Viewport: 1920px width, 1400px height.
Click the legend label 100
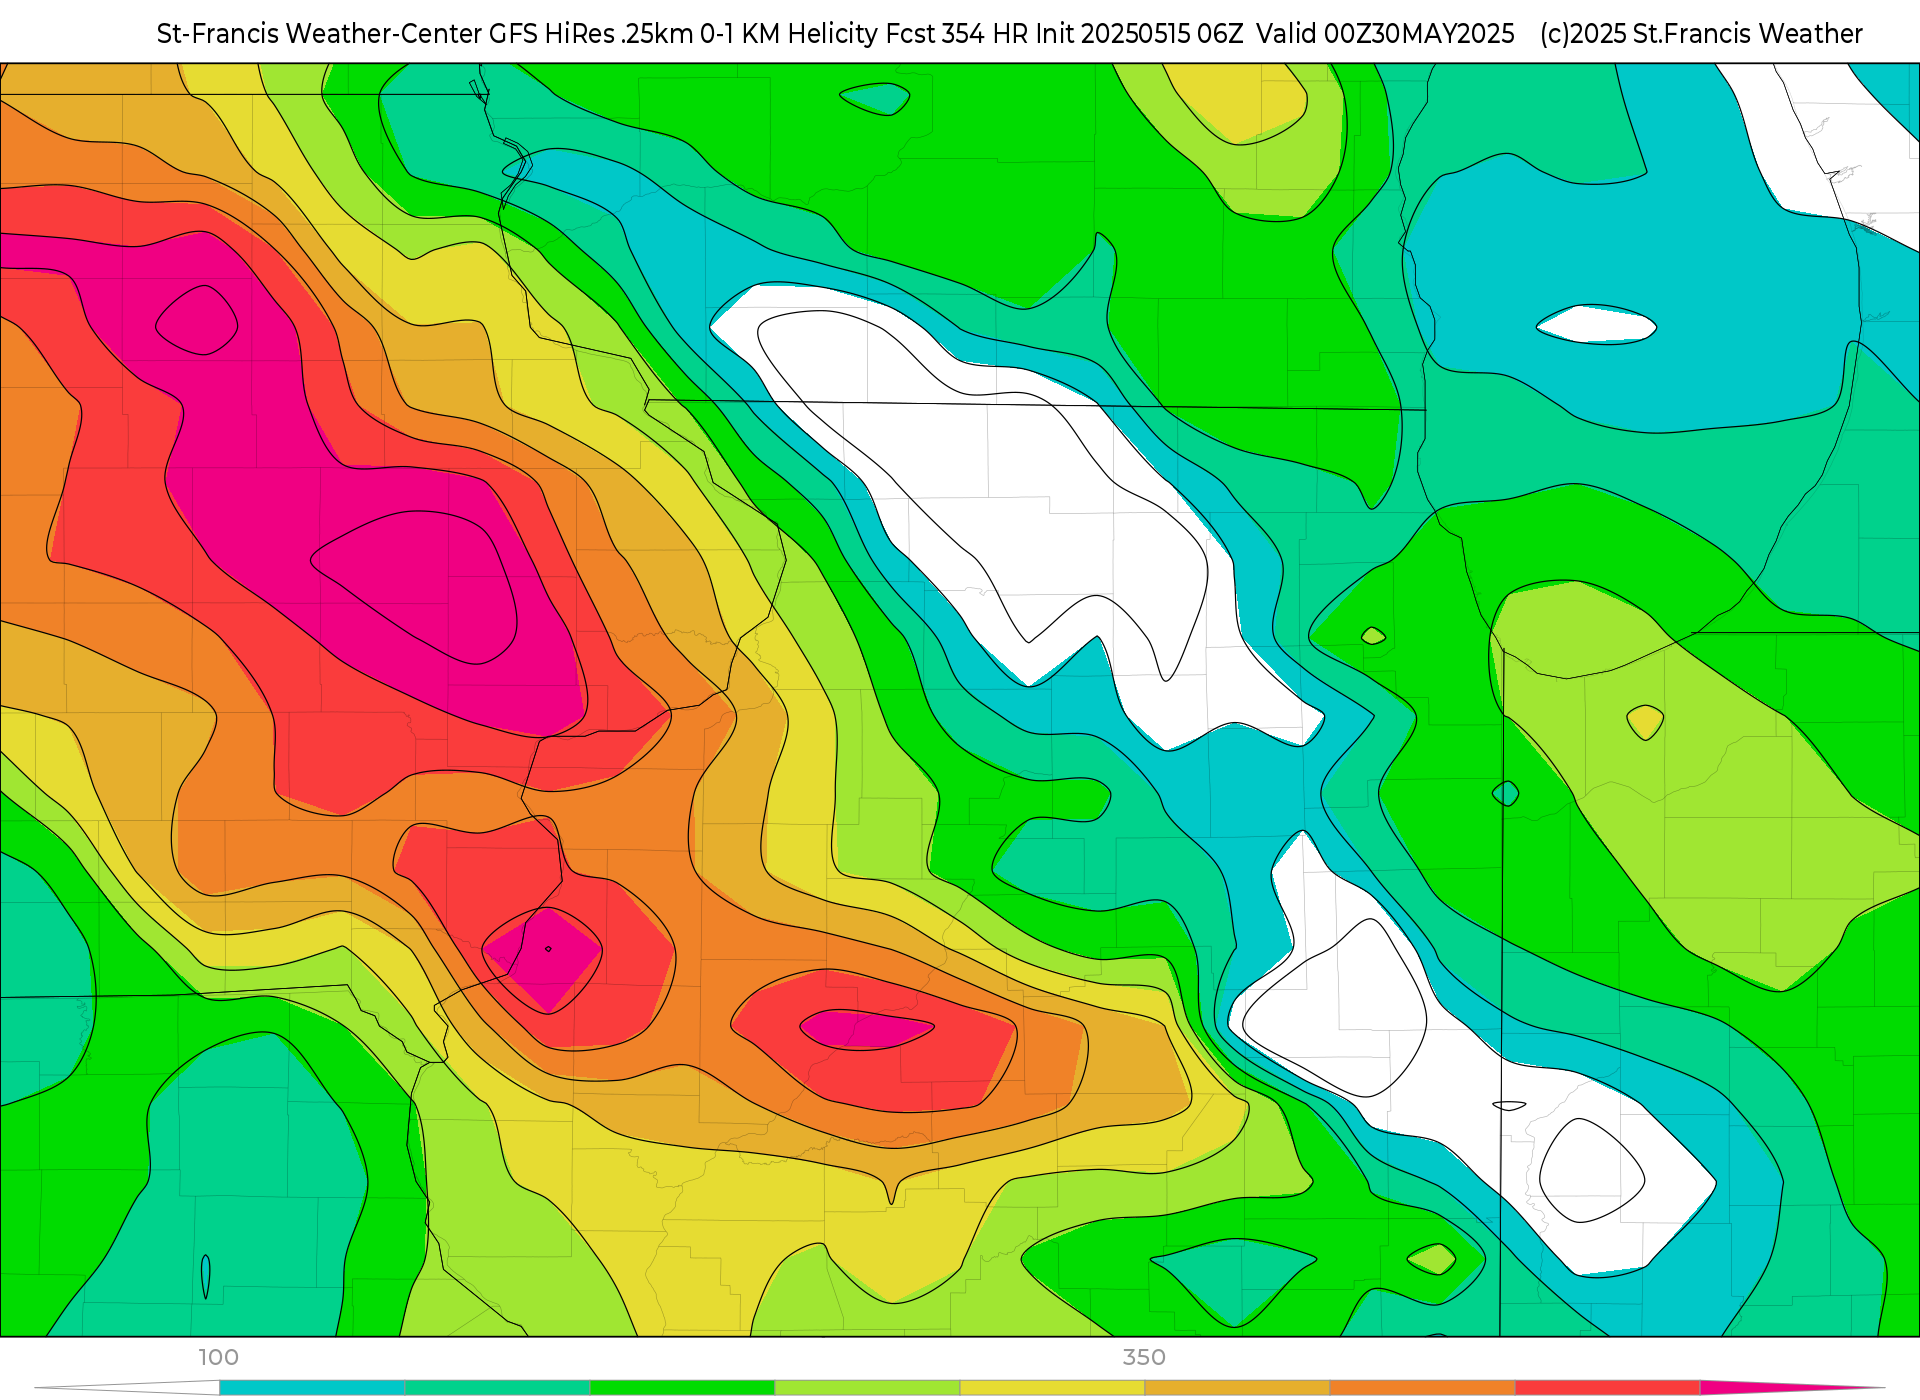tap(218, 1358)
